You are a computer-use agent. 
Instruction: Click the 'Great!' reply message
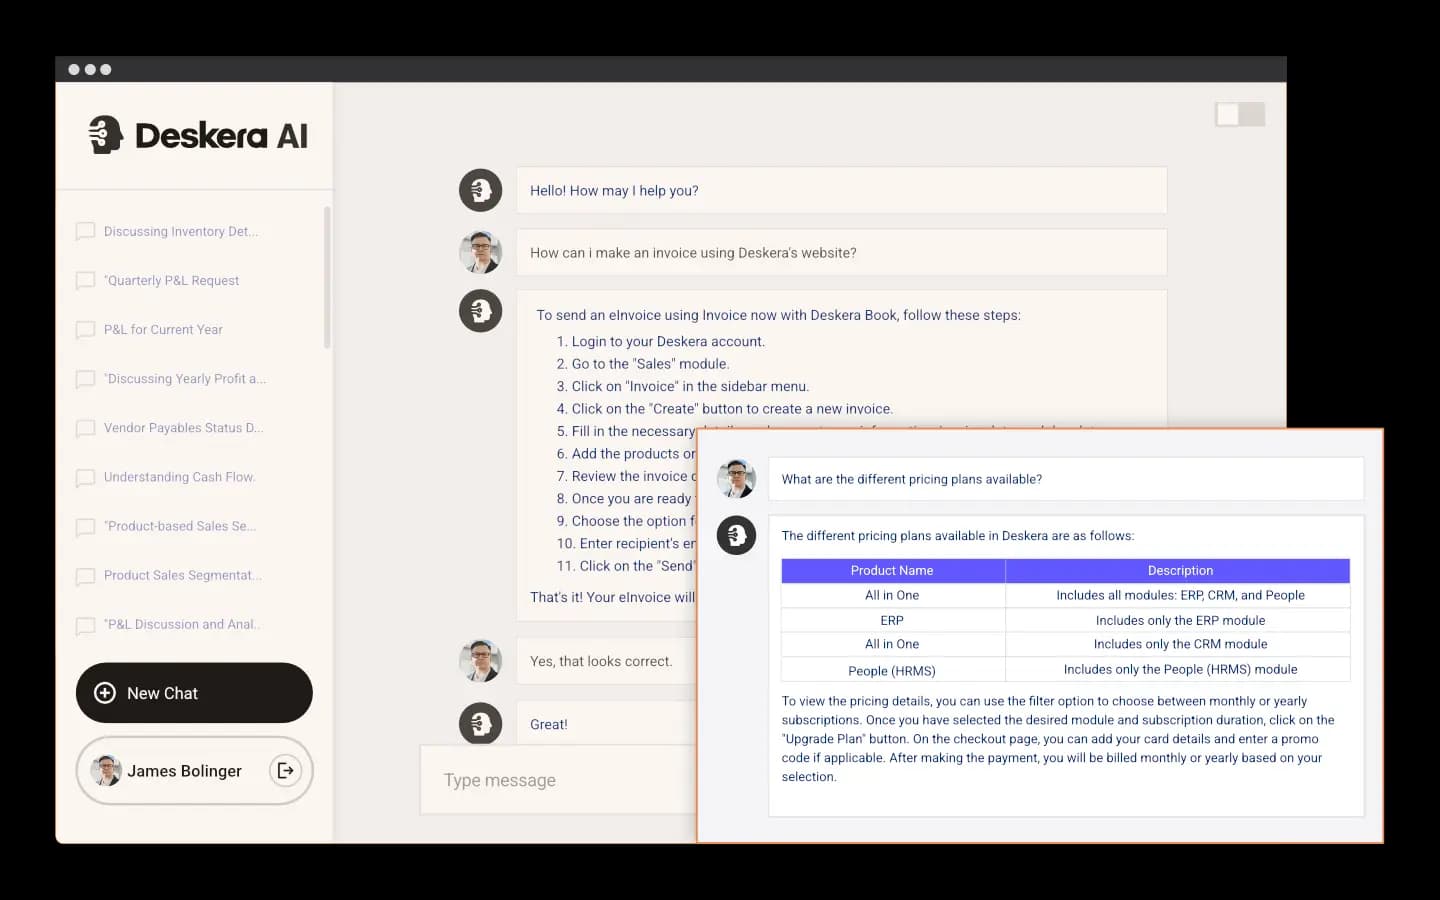tap(607, 724)
